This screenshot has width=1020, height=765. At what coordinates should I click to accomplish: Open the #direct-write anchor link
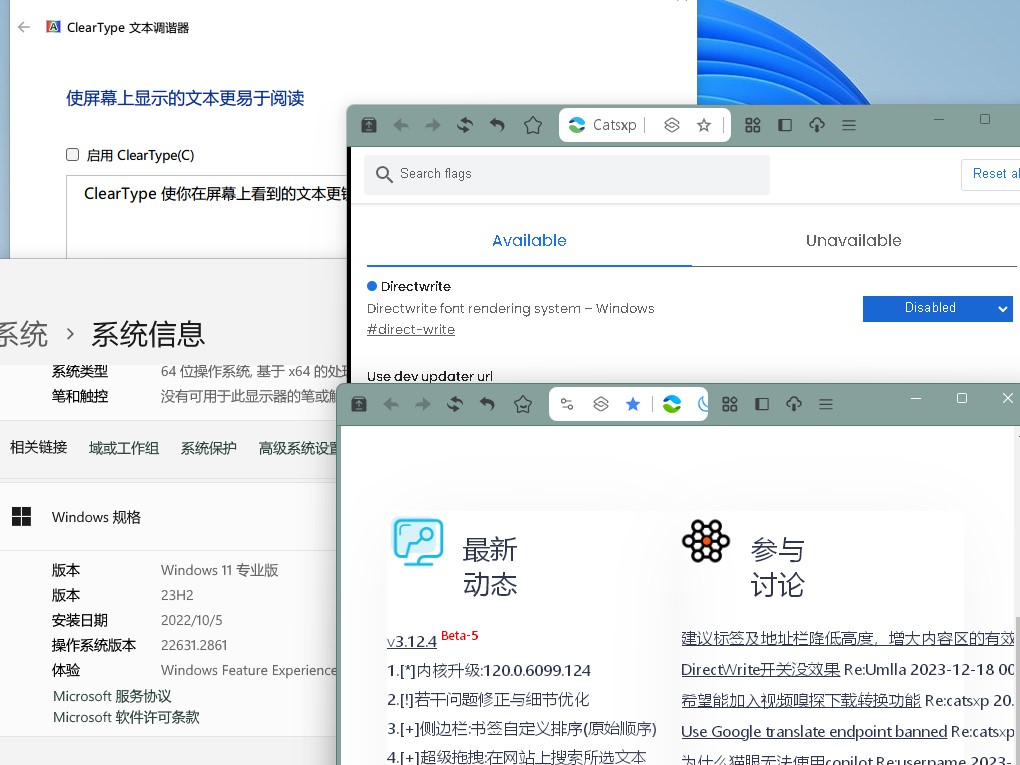pyautogui.click(x=410, y=330)
